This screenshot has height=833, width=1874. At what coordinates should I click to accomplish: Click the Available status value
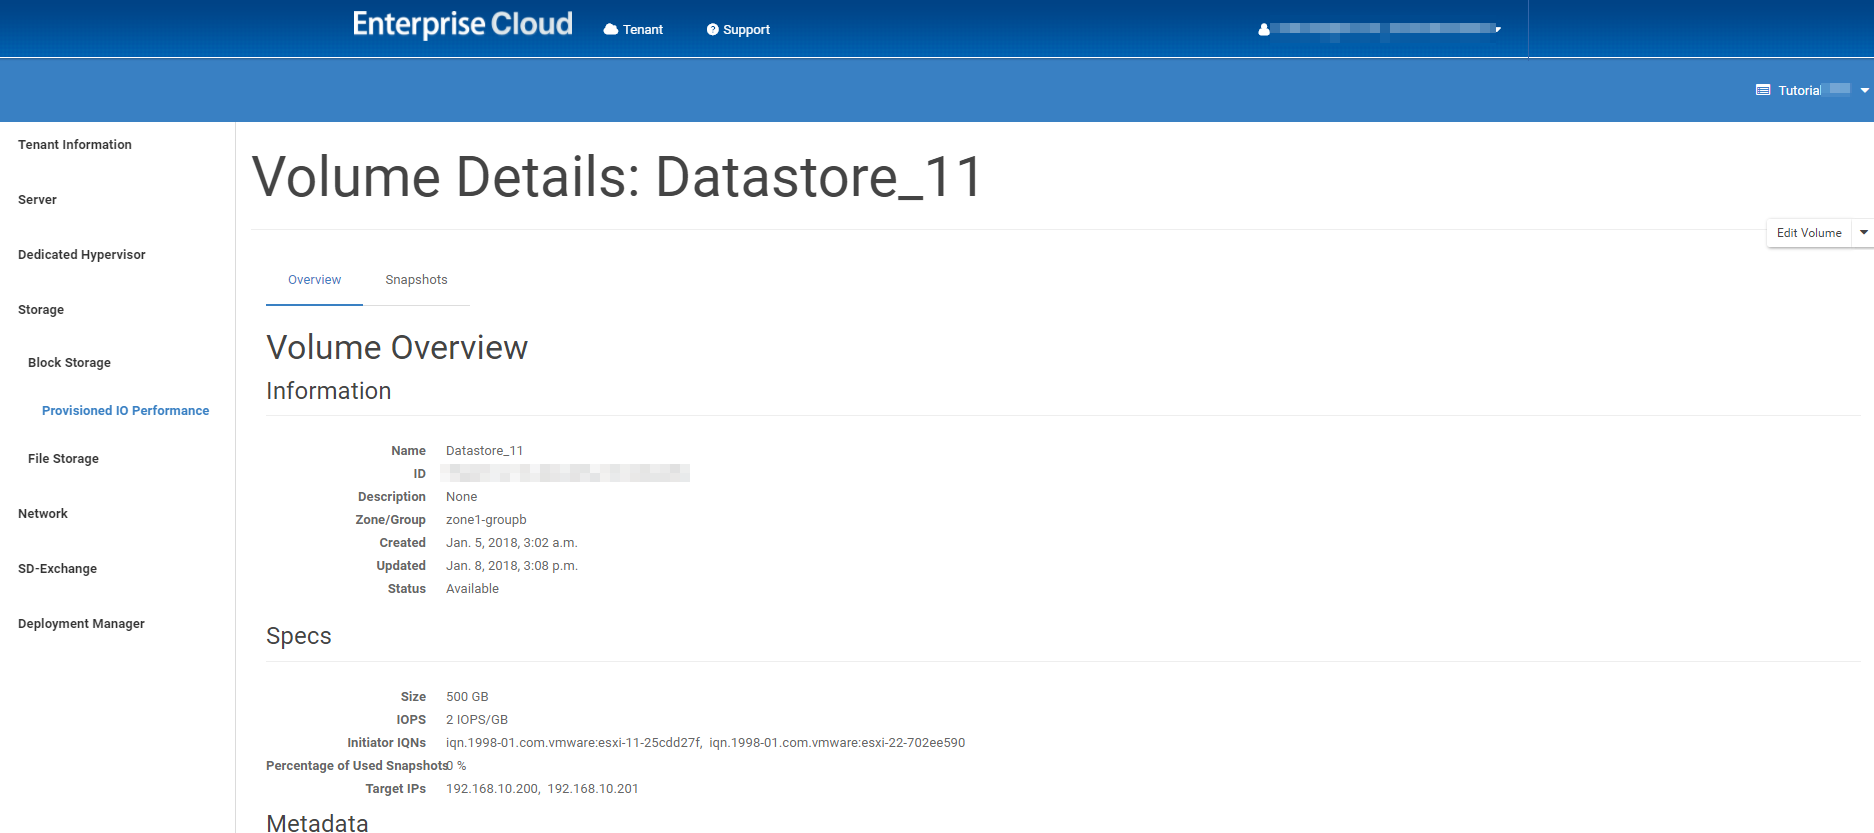(472, 589)
